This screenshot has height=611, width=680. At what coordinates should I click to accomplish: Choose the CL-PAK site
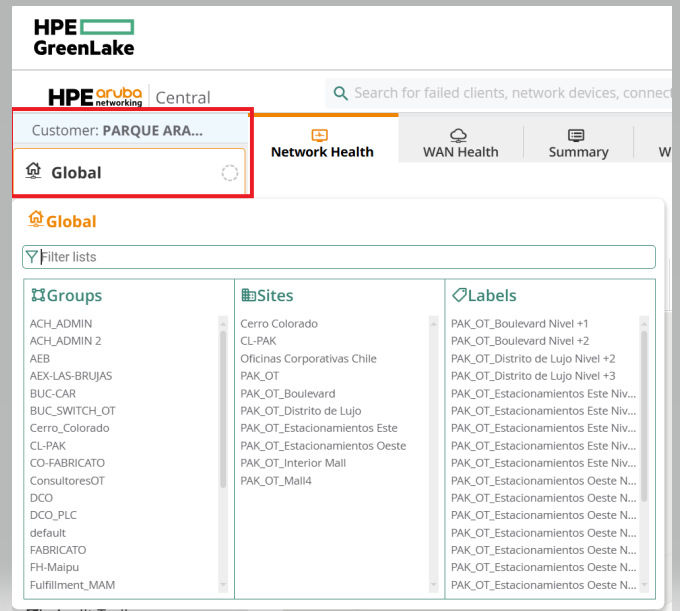point(258,341)
